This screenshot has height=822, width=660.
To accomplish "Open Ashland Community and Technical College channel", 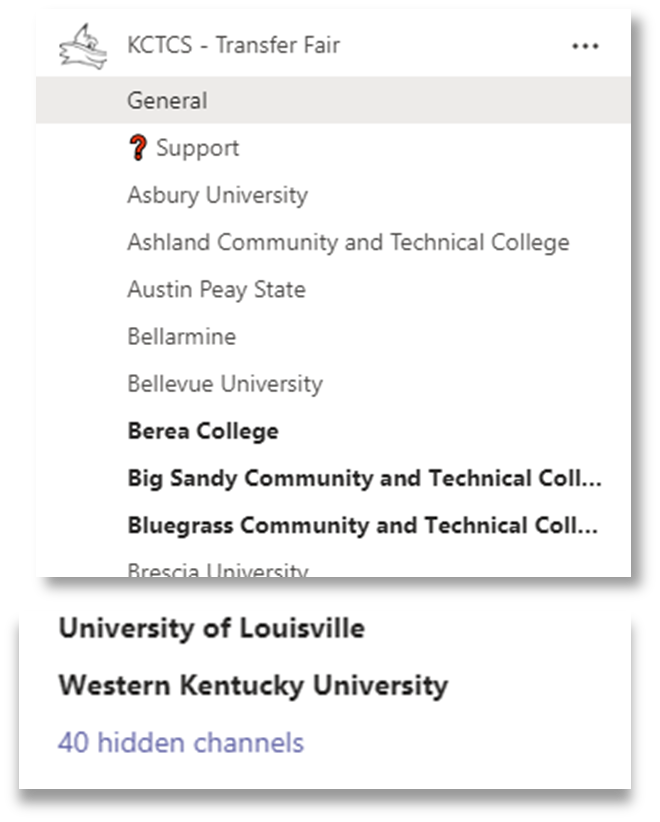I will coord(333,242).
